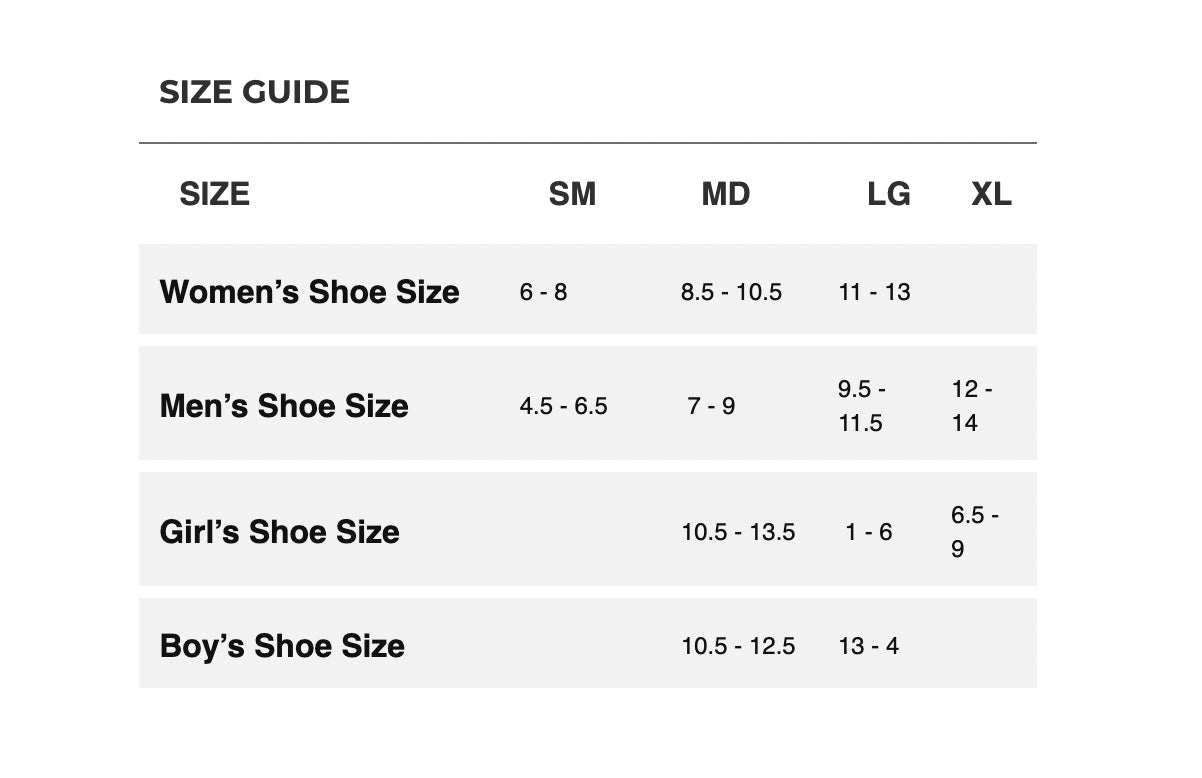This screenshot has width=1202, height=778.
Task: Click the Boy's Shoe Size row label
Action: [x=282, y=646]
